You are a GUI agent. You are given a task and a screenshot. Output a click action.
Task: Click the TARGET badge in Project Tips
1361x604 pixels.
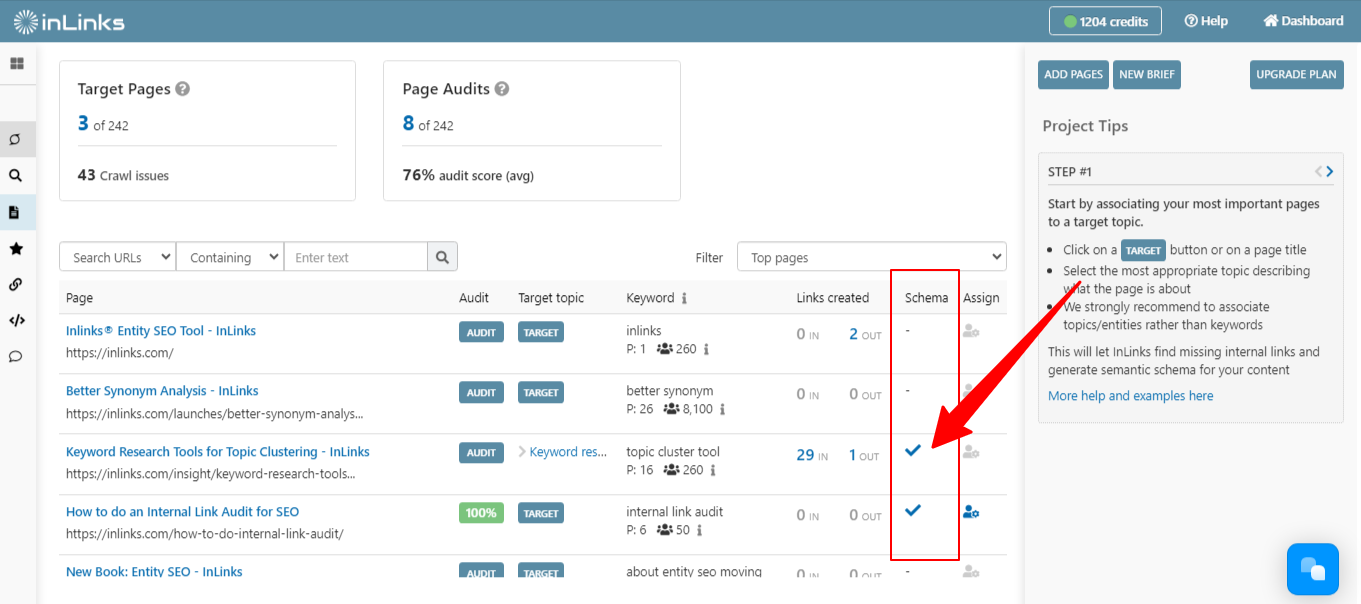click(1143, 250)
